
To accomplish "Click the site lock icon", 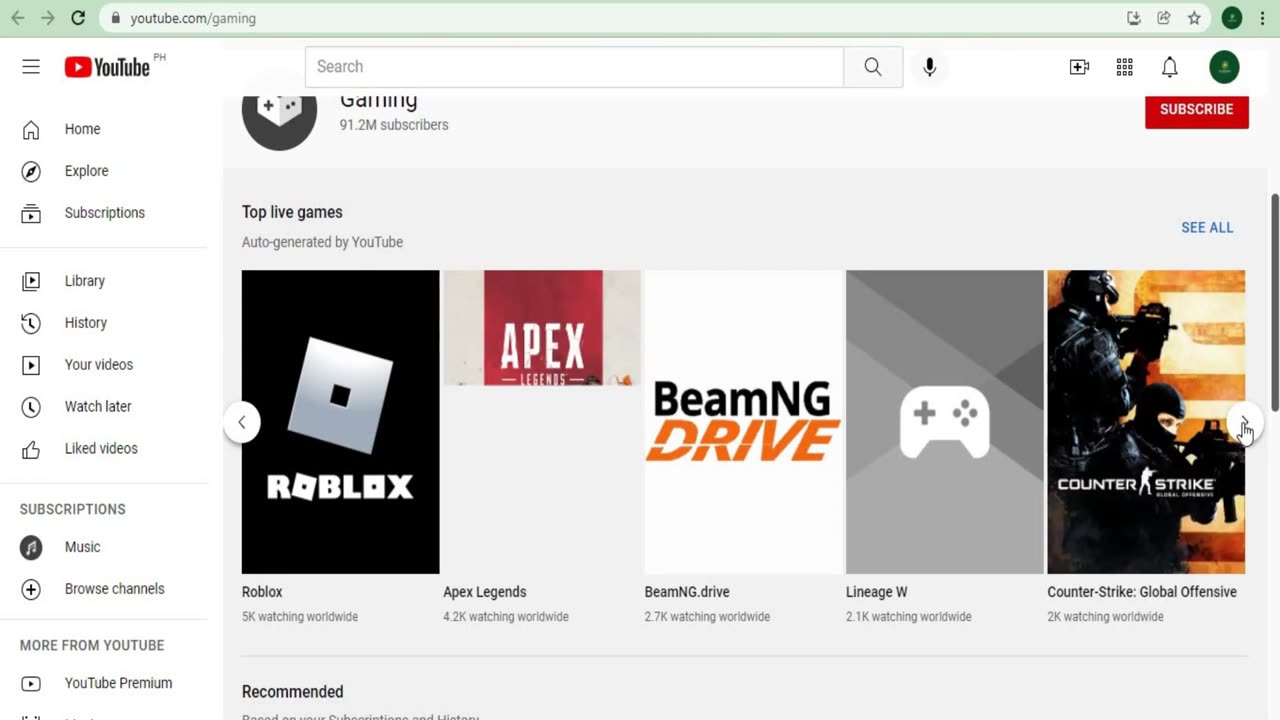I will coord(116,18).
